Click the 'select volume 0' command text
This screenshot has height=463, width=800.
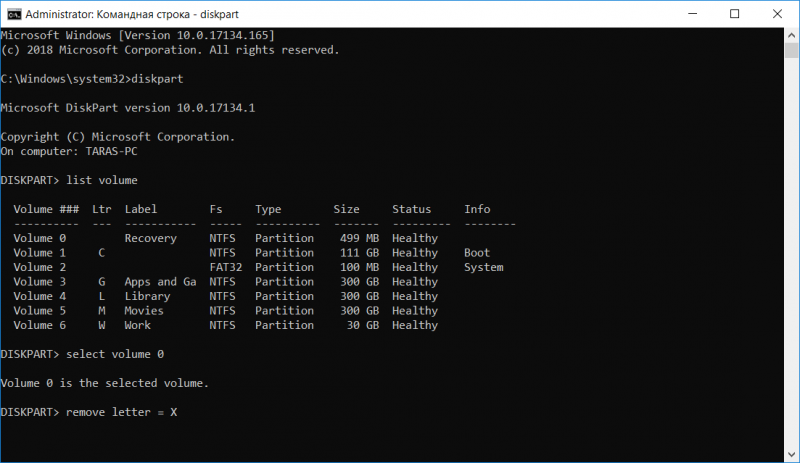click(x=115, y=354)
